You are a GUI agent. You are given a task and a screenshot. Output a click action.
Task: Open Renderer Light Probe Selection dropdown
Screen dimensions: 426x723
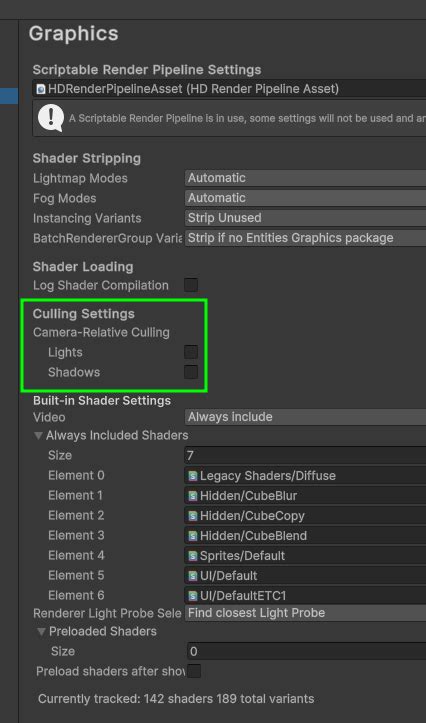click(305, 613)
